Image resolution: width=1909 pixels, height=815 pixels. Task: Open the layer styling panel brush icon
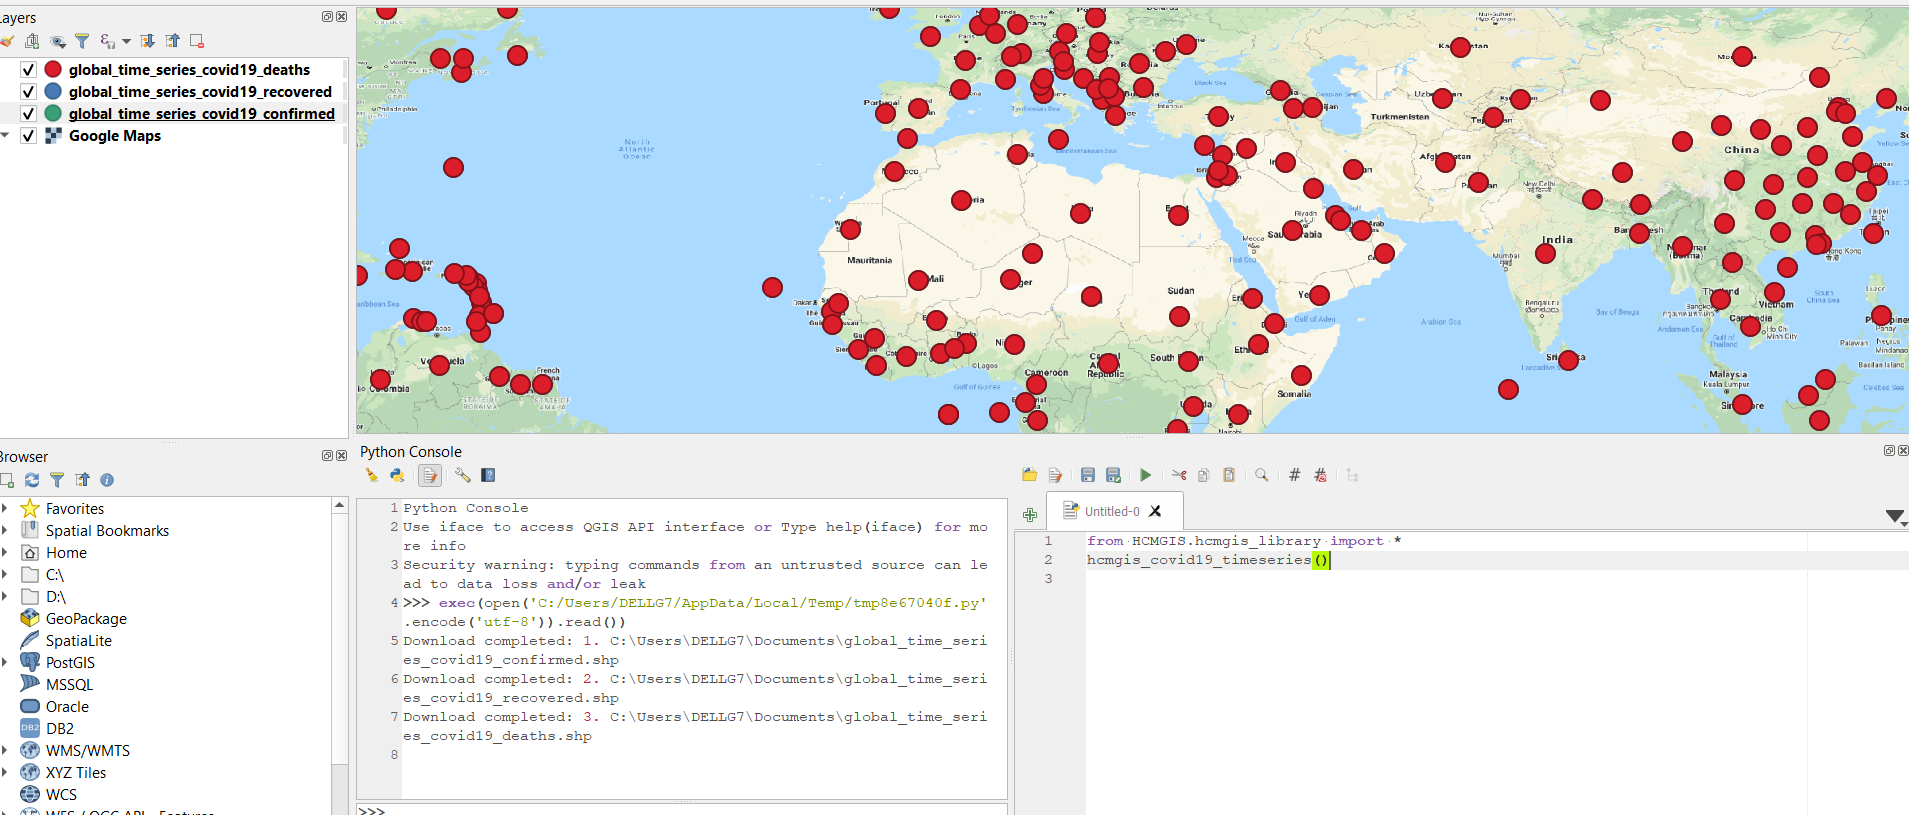click(6, 41)
